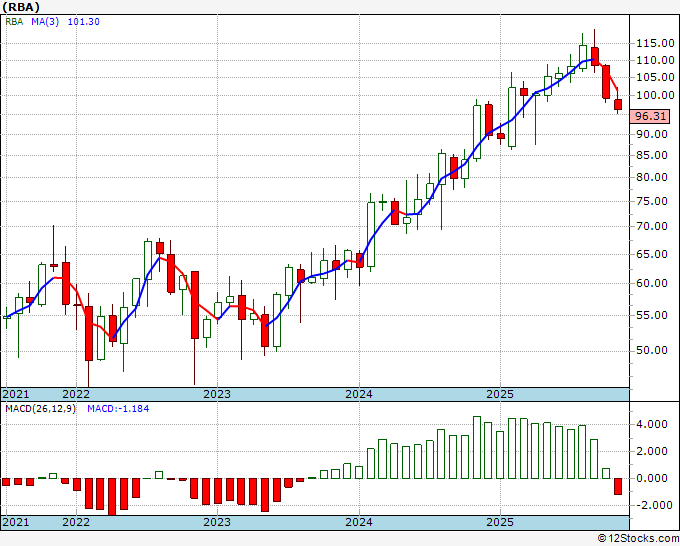
Task: Click the moving average value 101.30
Action: (x=84, y=21)
